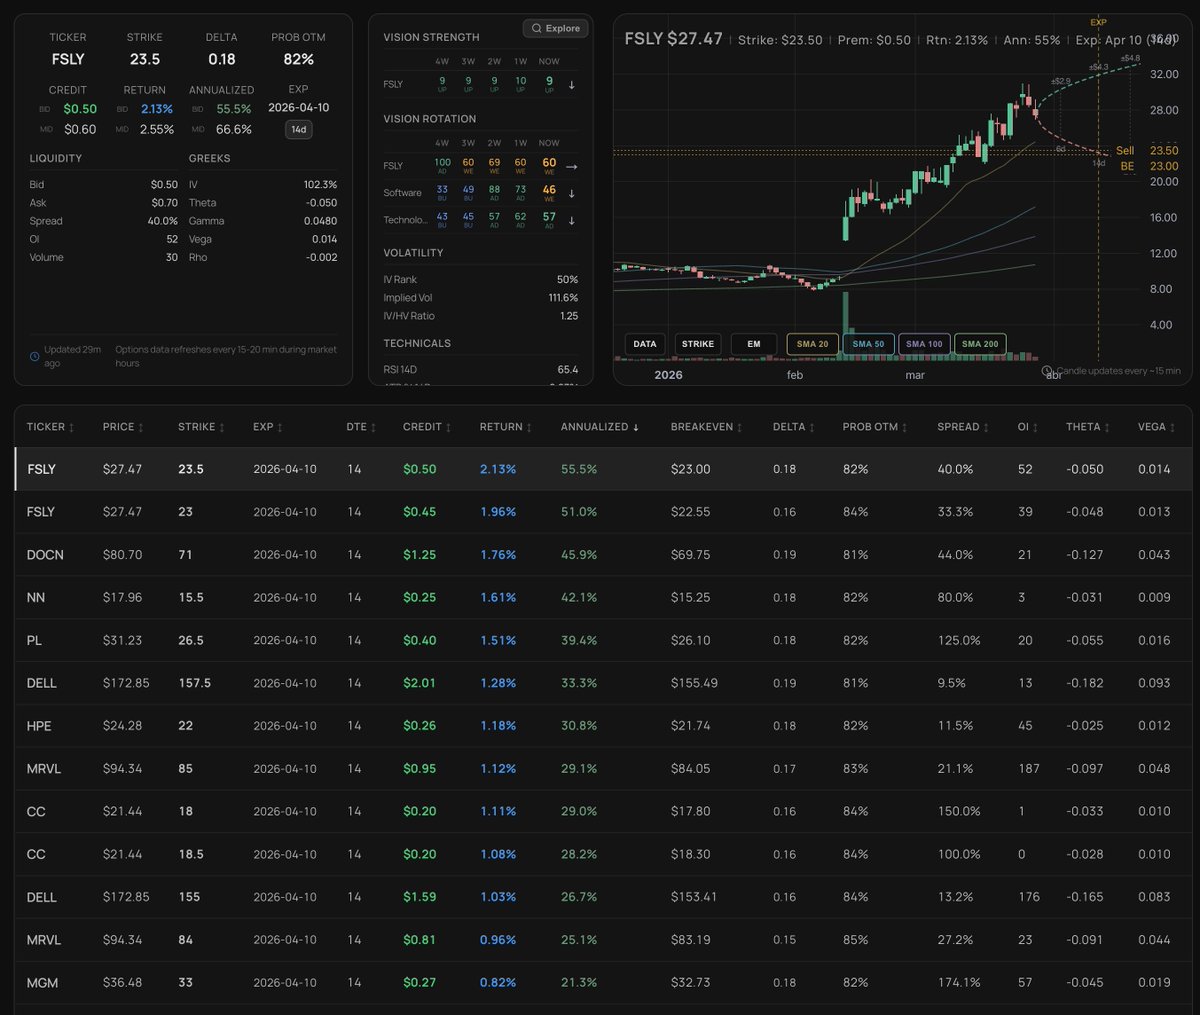This screenshot has width=1200, height=1015.
Task: Toggle the SMA 200 line
Action: (980, 344)
